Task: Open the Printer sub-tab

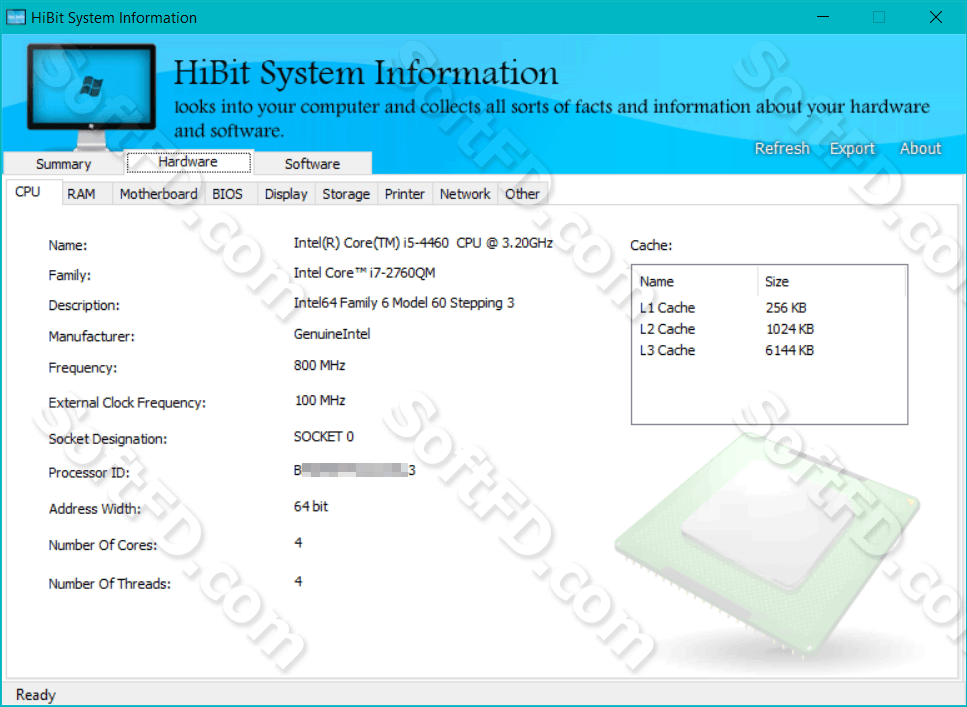Action: [405, 194]
